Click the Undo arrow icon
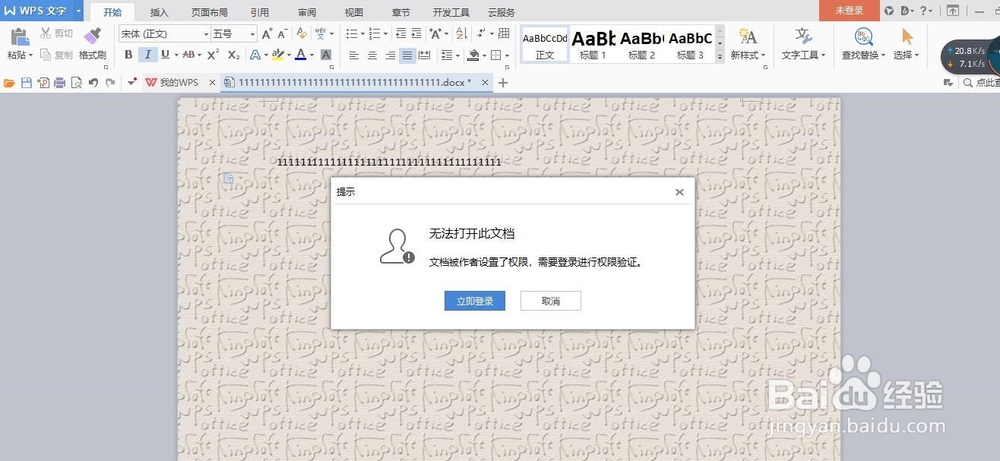The height and width of the screenshot is (461, 1000). (93, 82)
